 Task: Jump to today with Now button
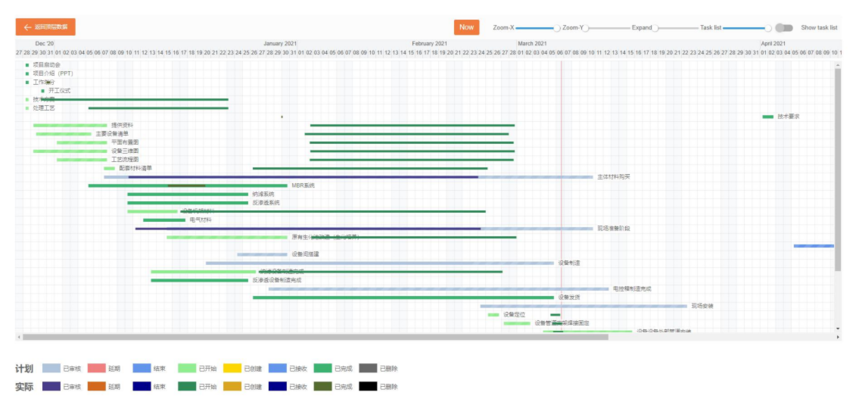click(x=466, y=28)
